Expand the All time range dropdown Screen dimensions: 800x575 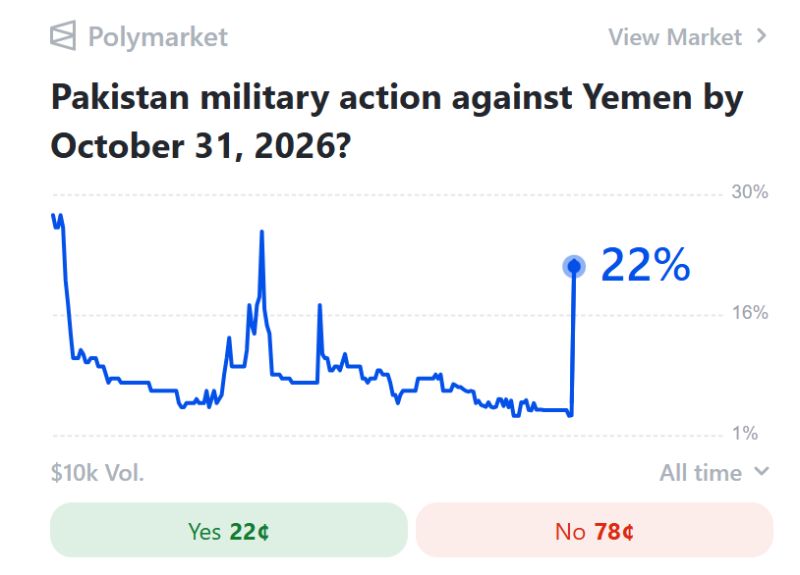coord(714,473)
